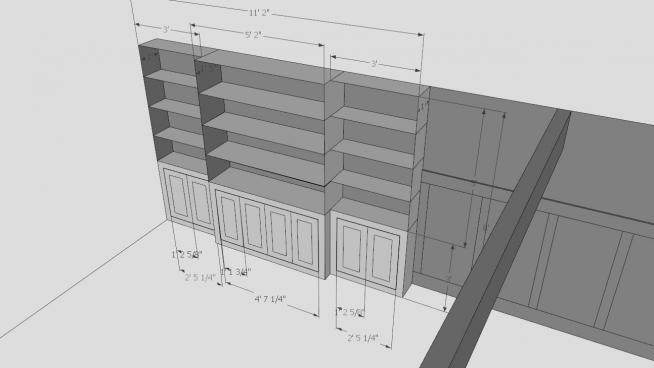
Task: Click the leftmost cabinet door panel
Action: point(178,195)
